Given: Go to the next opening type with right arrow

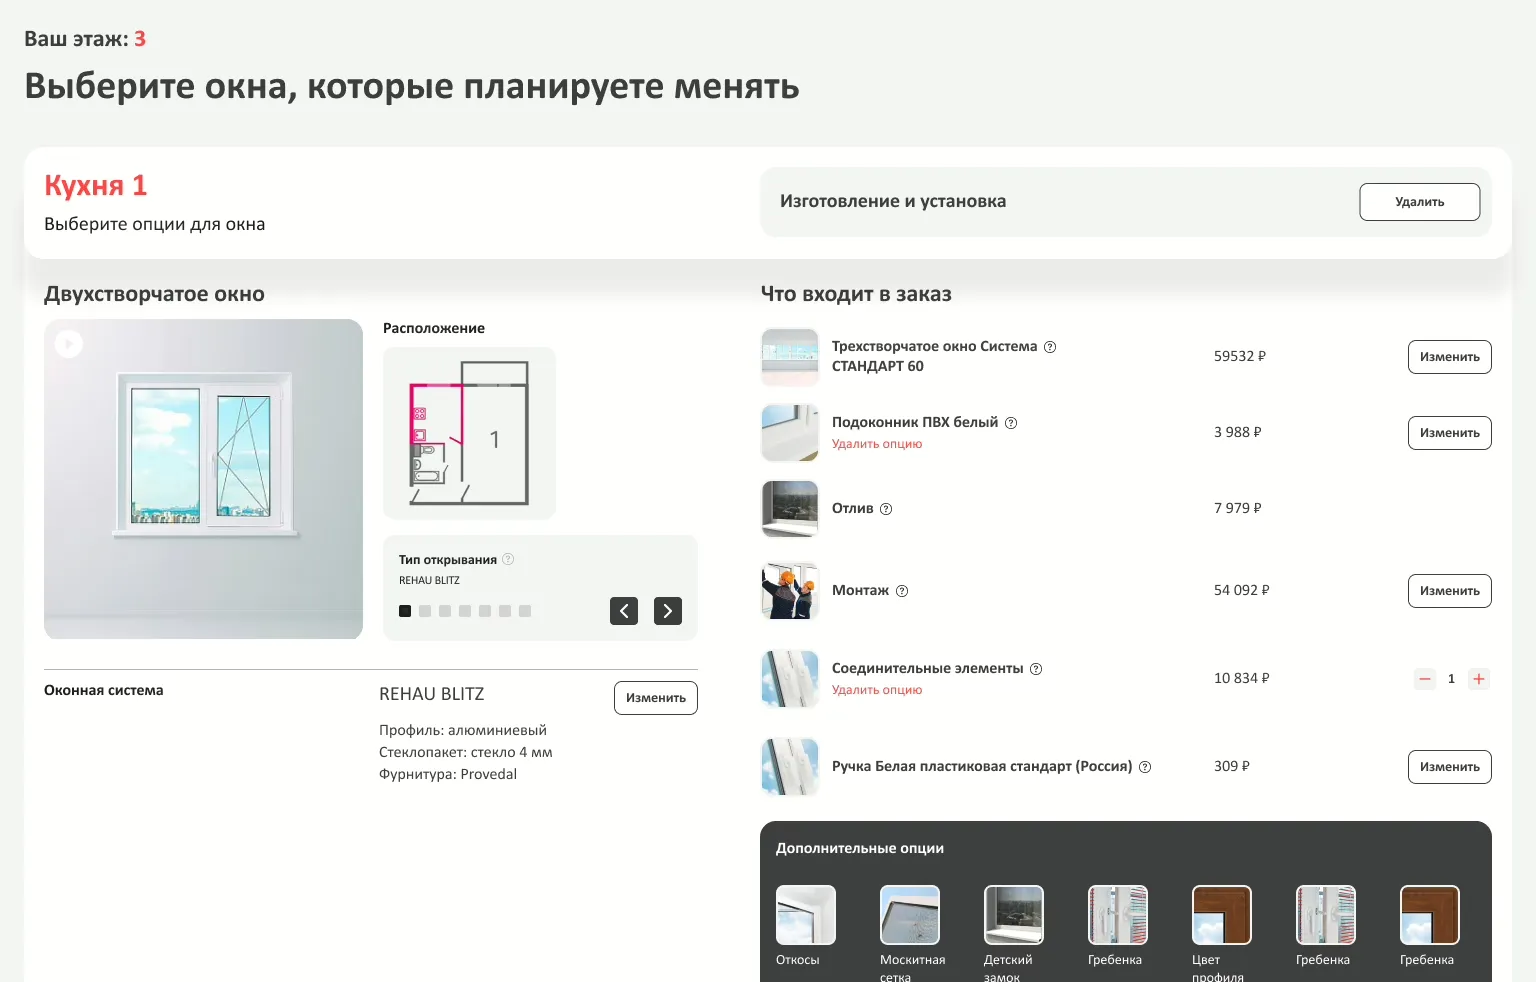Looking at the screenshot, I should [668, 611].
